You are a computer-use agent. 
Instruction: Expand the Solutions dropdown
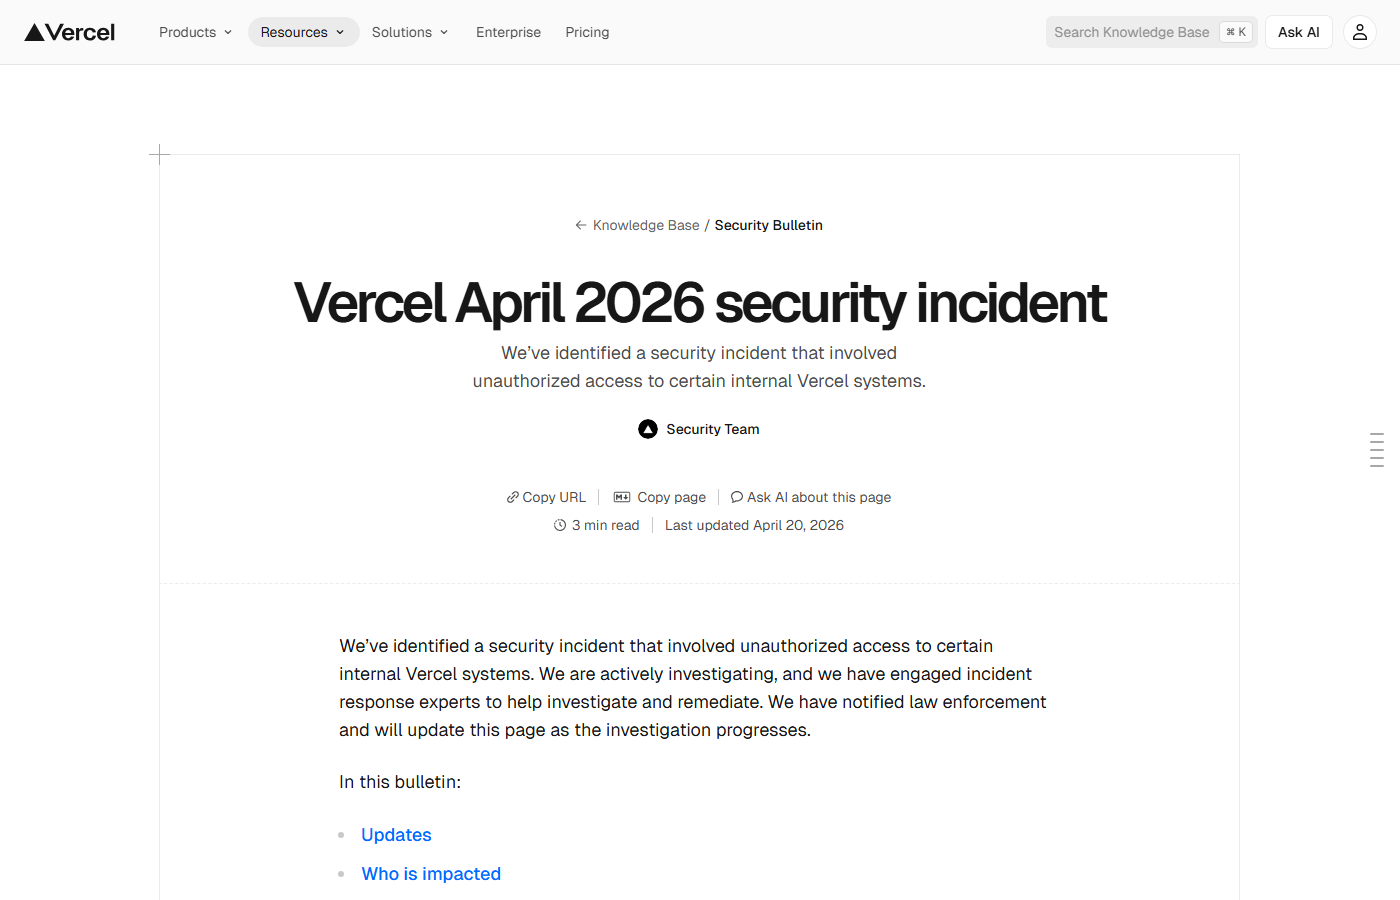click(x=409, y=31)
